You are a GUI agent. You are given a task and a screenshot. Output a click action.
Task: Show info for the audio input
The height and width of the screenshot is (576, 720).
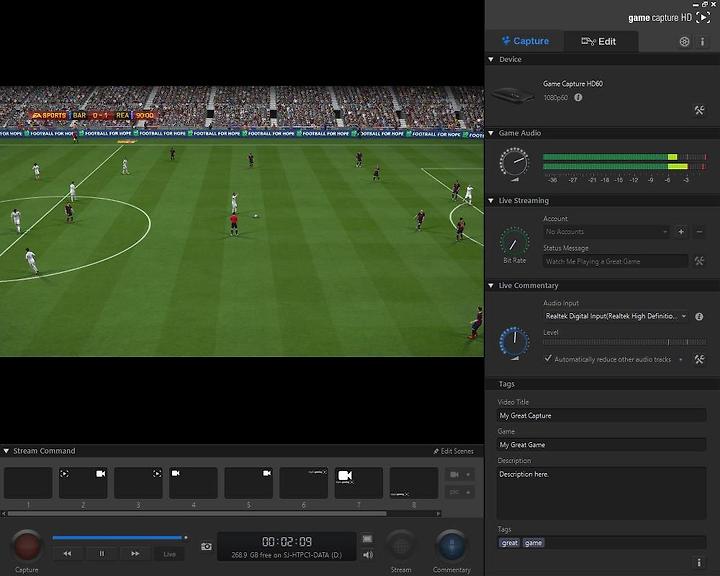pos(699,316)
